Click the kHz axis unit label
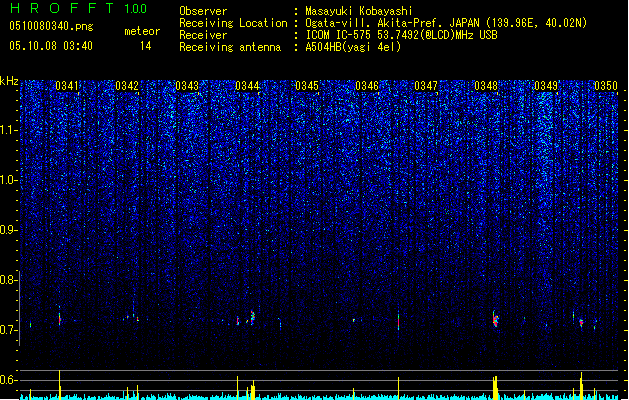This screenshot has height=400, width=629. point(9,81)
